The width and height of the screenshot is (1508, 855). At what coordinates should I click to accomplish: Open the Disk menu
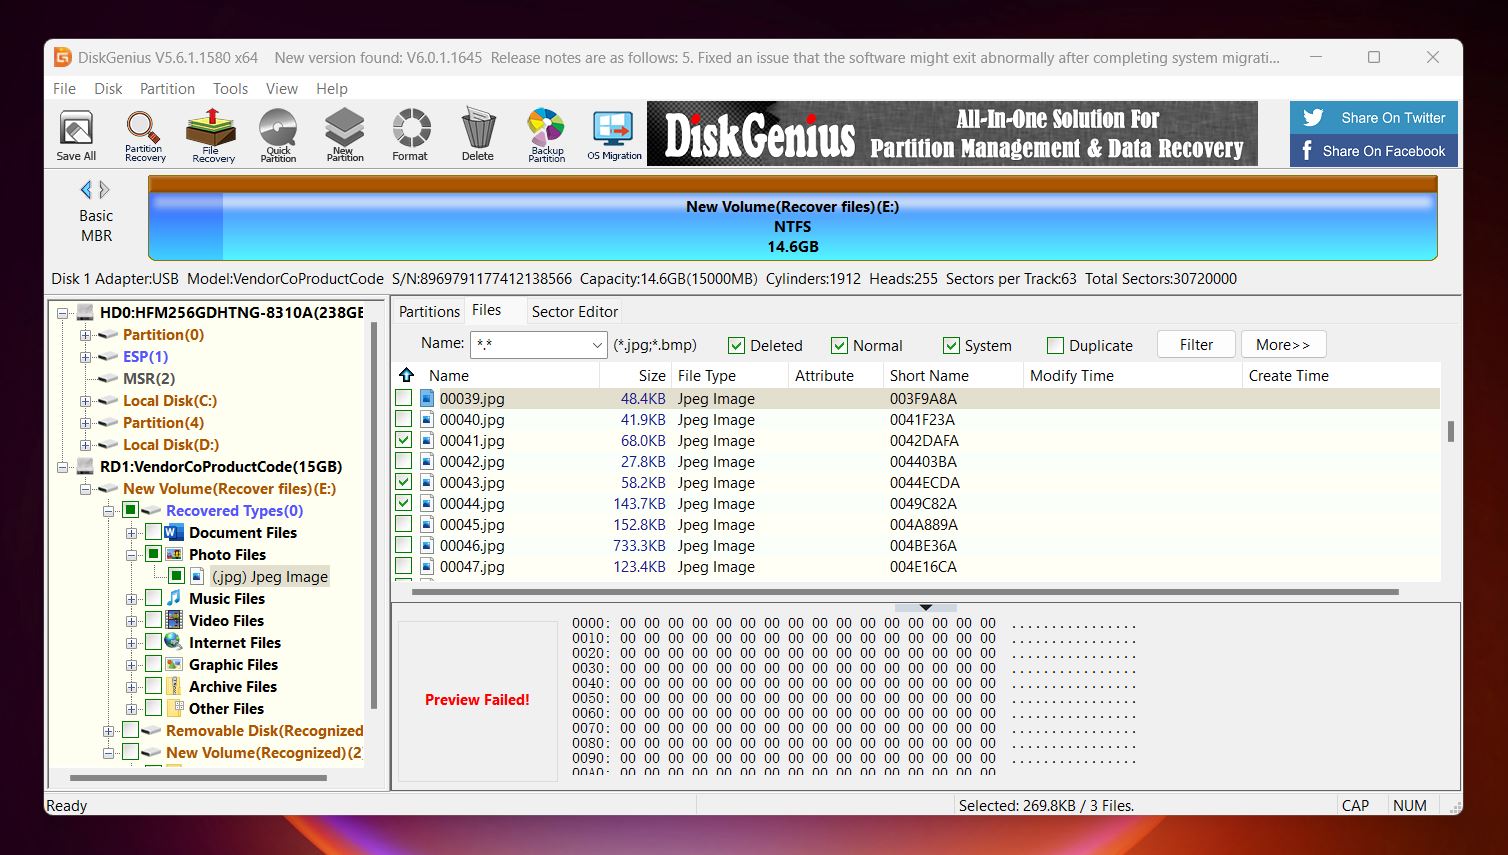coord(108,88)
